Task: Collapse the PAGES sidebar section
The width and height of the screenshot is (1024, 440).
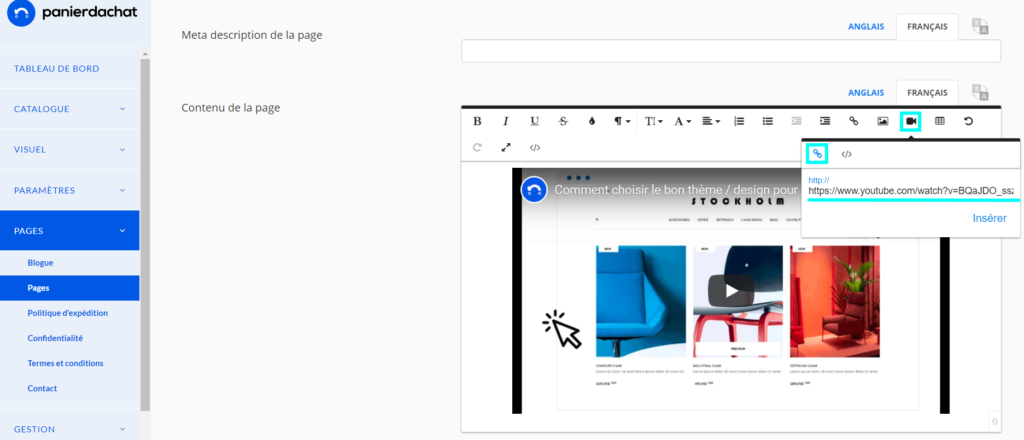Action: click(69, 230)
